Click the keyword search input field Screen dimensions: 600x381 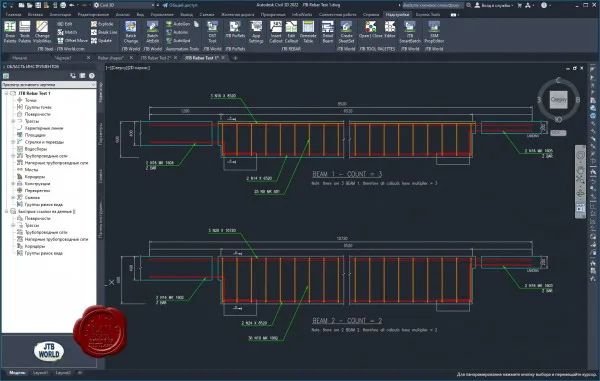click(432, 5)
